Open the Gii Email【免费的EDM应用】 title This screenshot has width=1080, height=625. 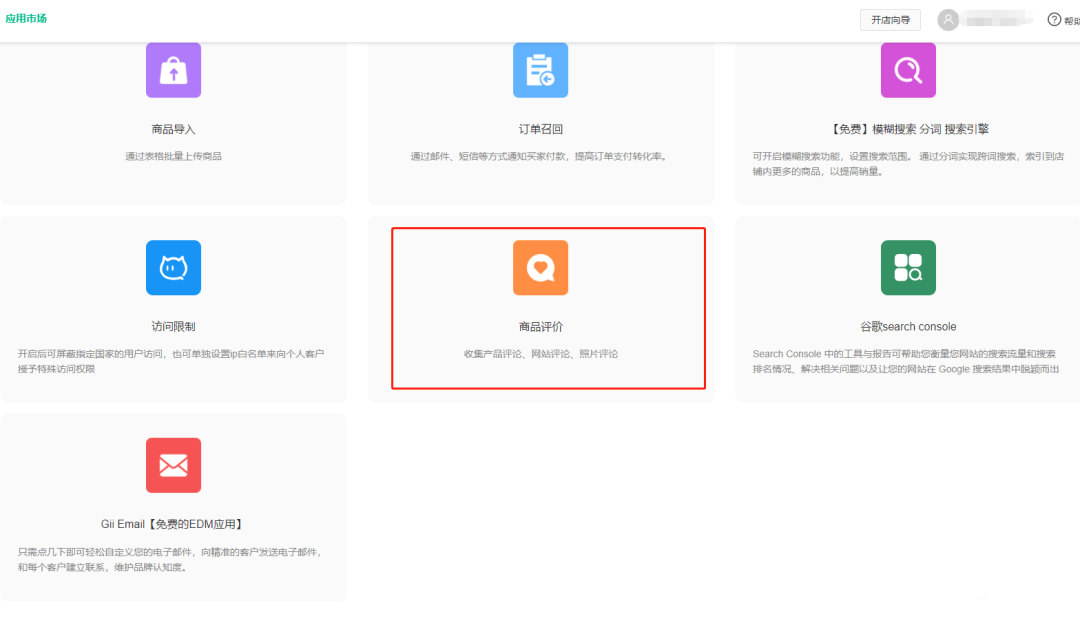[173, 524]
